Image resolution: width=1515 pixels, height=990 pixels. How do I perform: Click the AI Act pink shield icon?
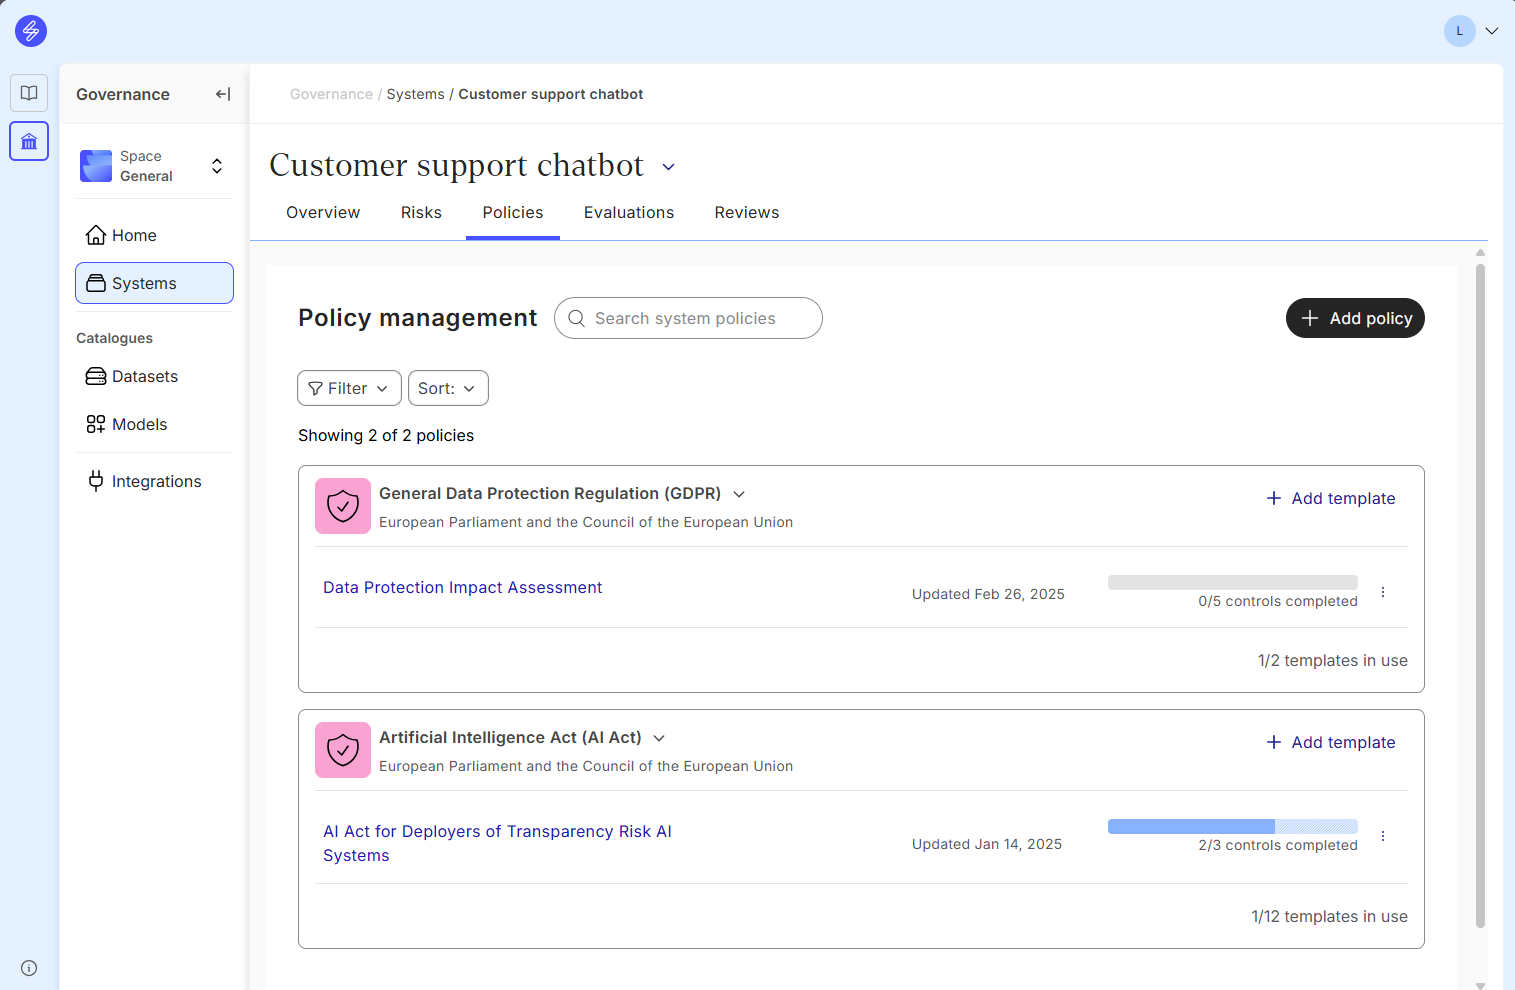[x=343, y=750]
